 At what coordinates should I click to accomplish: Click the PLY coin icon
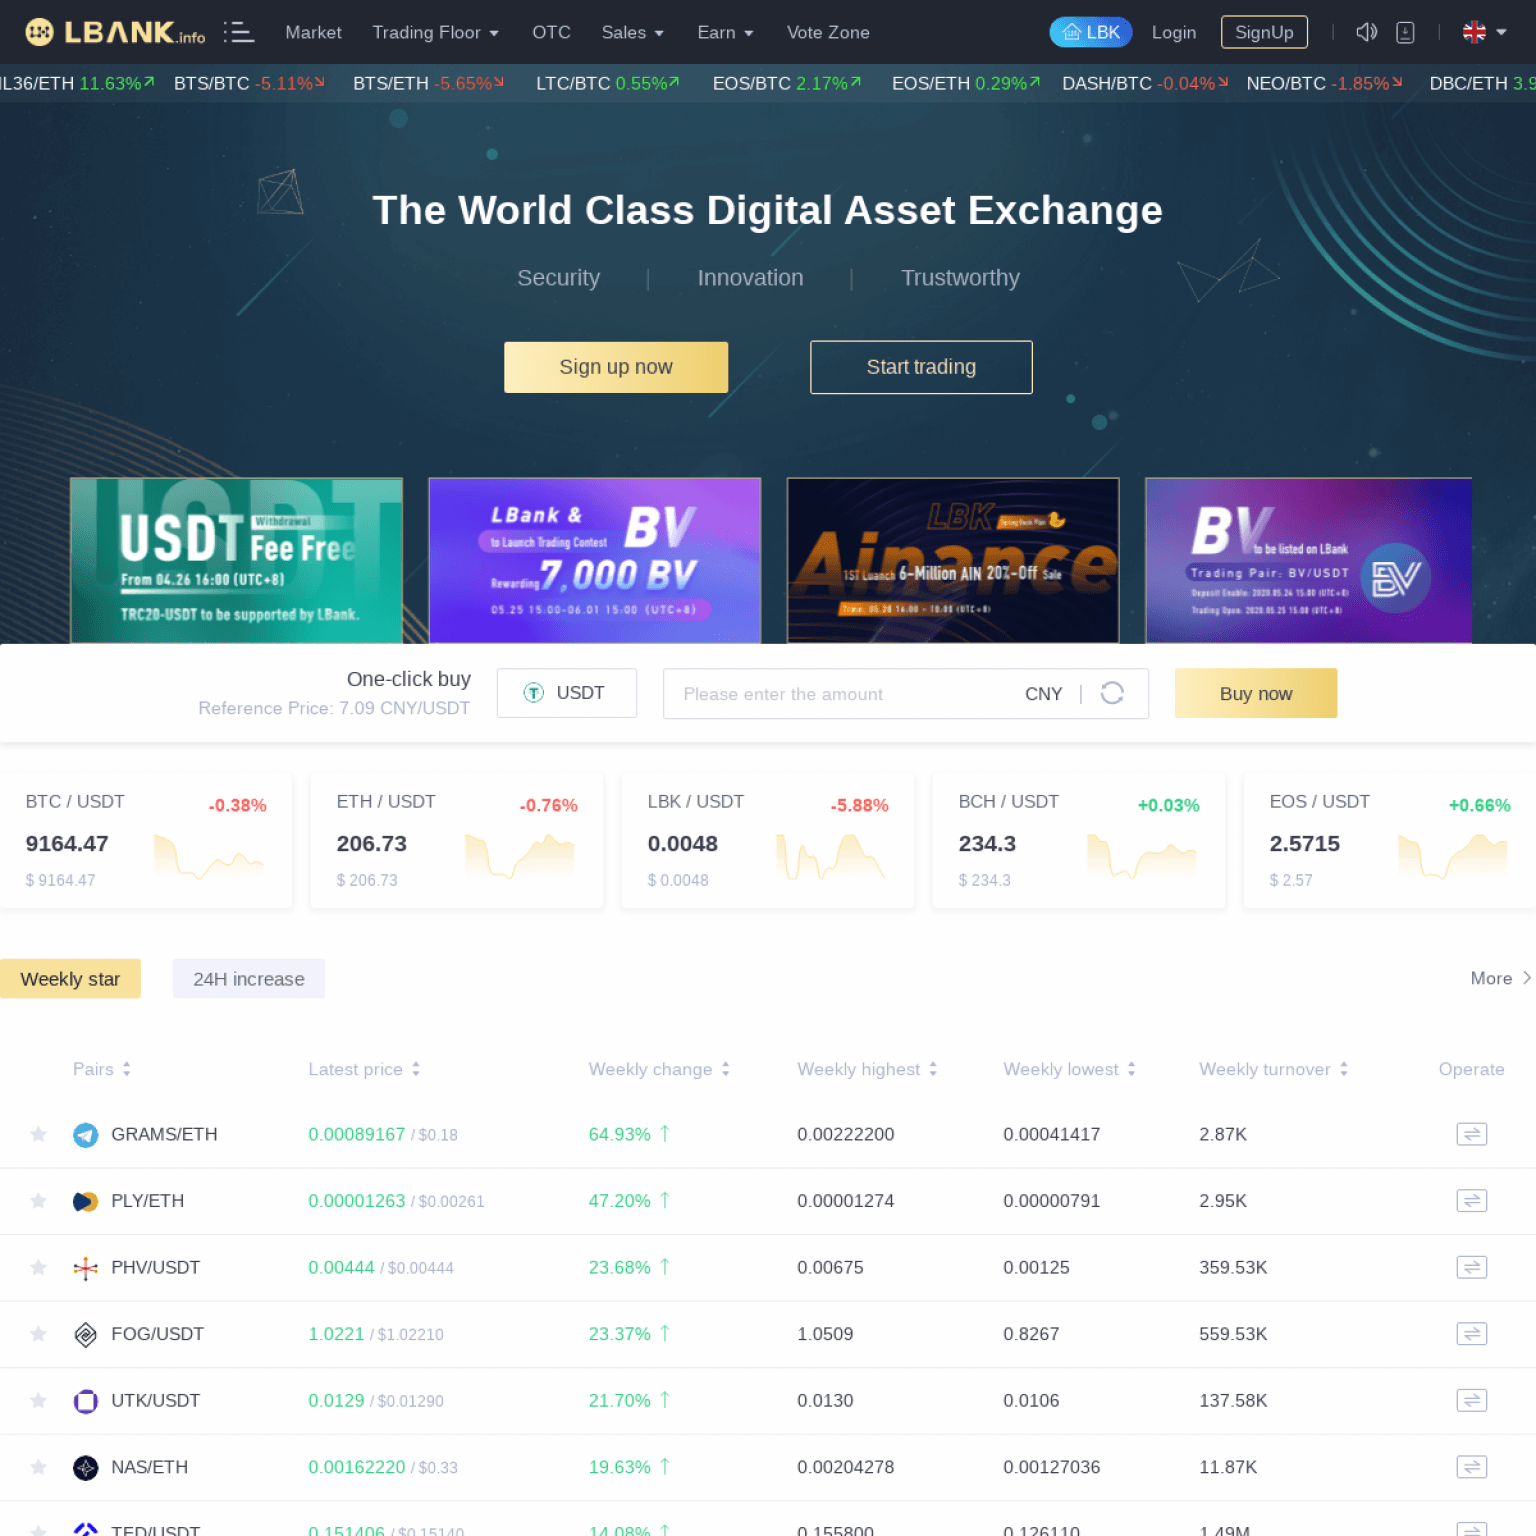coord(86,1201)
